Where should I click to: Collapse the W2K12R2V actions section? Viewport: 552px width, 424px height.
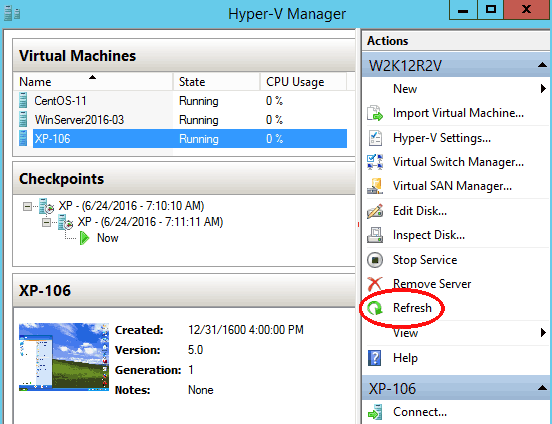542,65
